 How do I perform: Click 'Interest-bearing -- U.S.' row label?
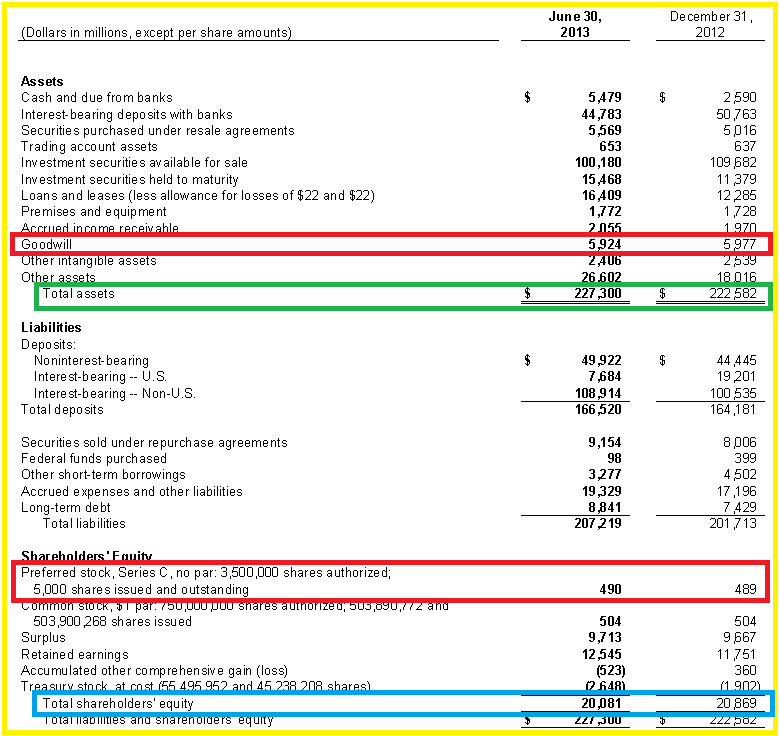pyautogui.click(x=100, y=376)
